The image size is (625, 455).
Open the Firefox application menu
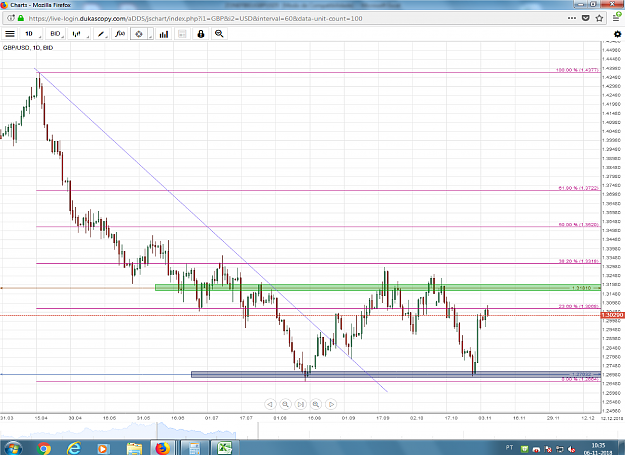tap(616, 17)
